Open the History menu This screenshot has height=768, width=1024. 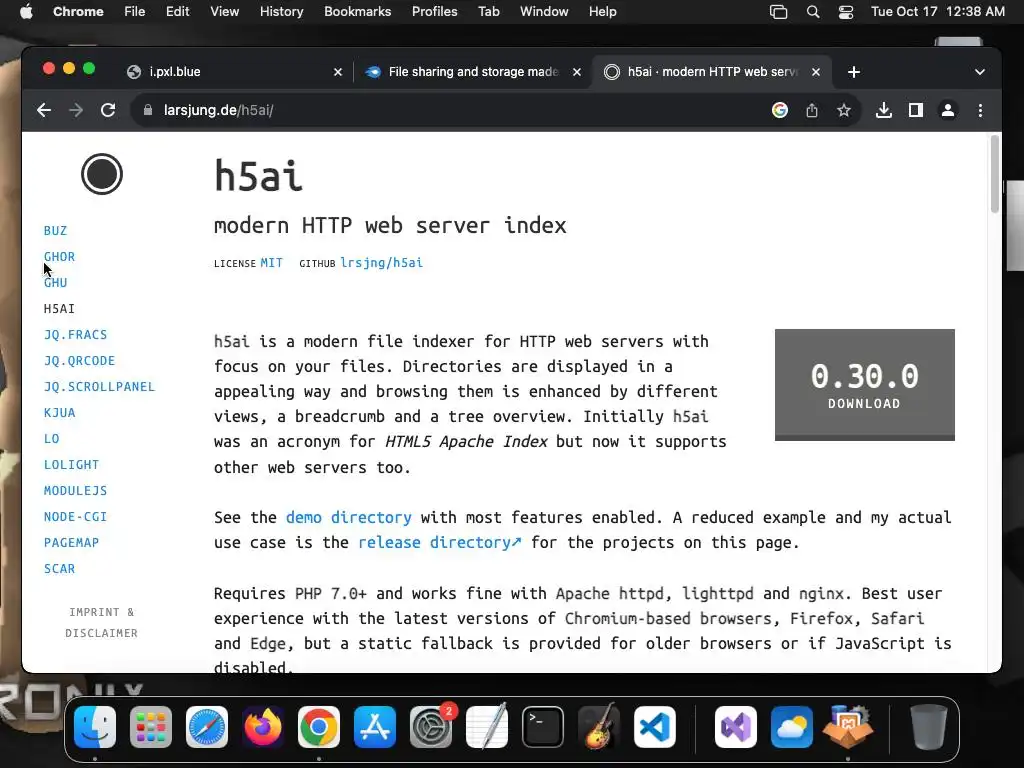click(x=281, y=11)
